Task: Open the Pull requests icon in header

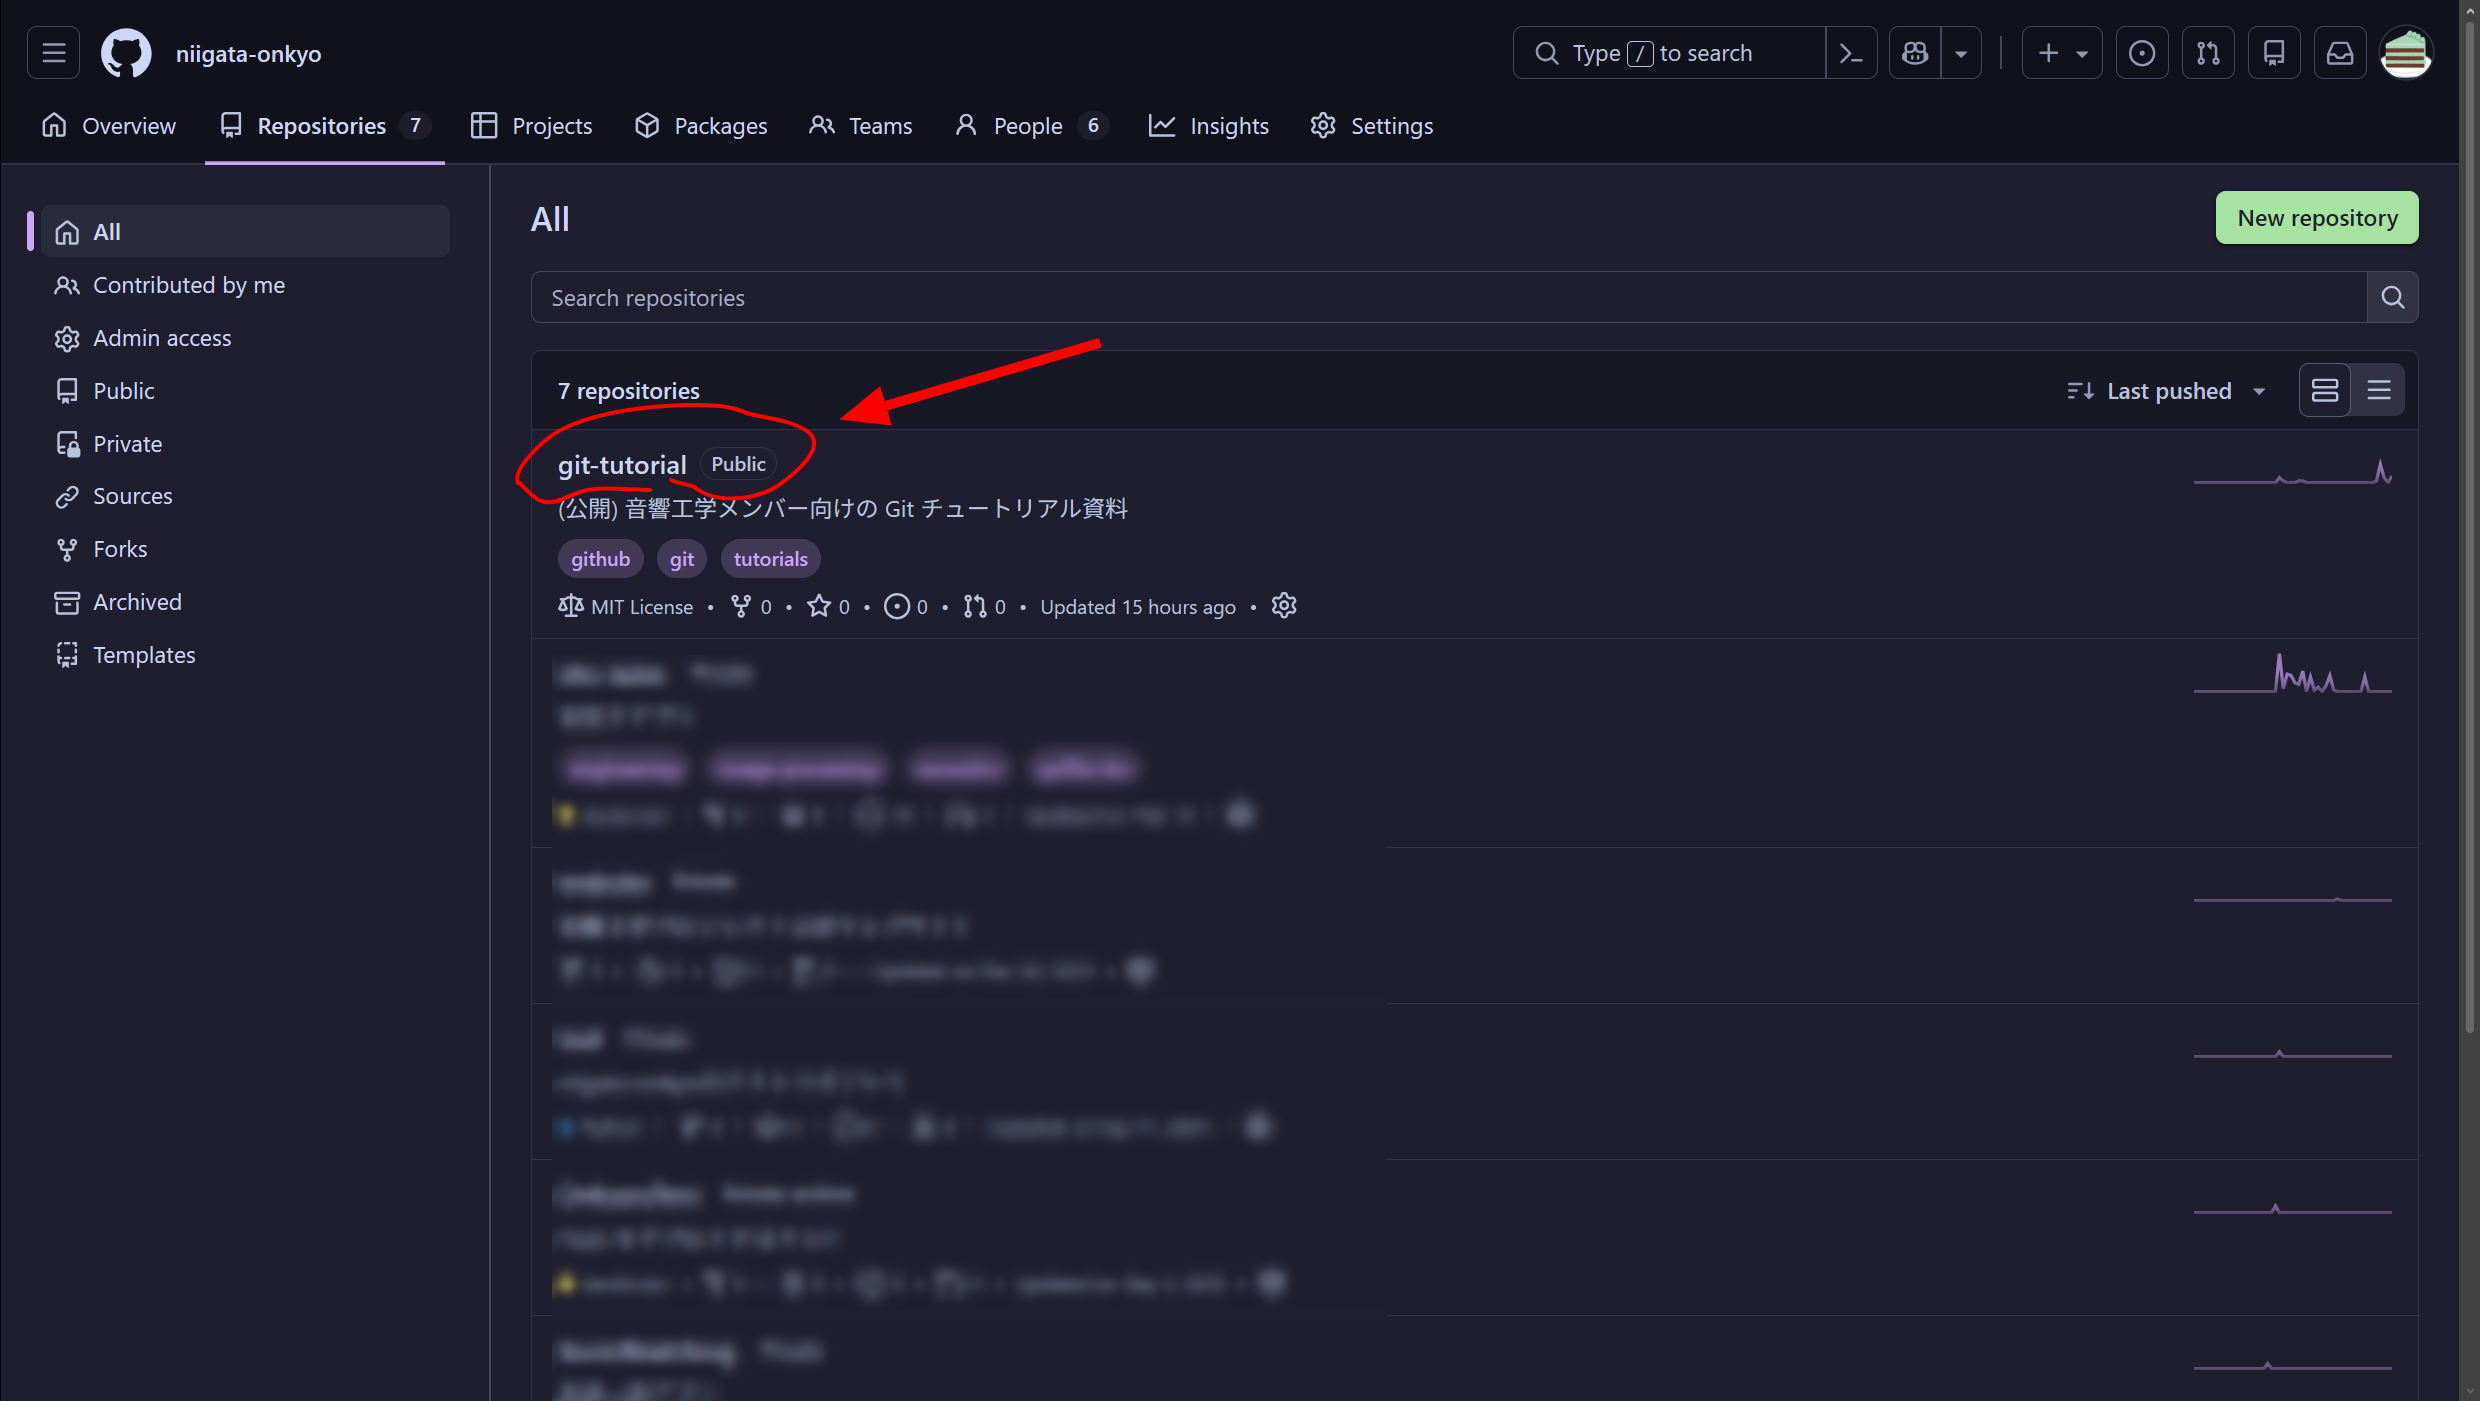Action: tap(2208, 53)
